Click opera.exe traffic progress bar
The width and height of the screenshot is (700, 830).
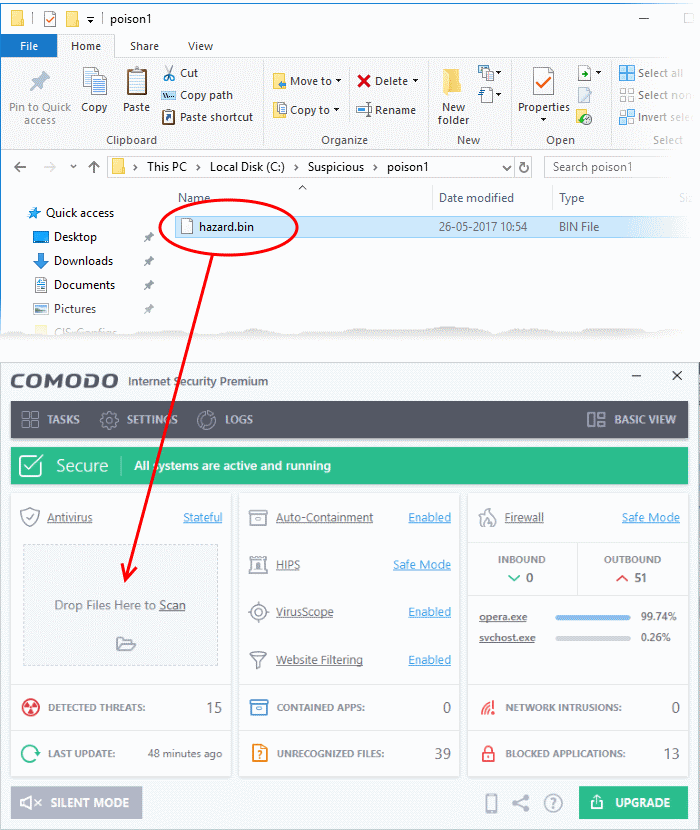tap(593, 617)
